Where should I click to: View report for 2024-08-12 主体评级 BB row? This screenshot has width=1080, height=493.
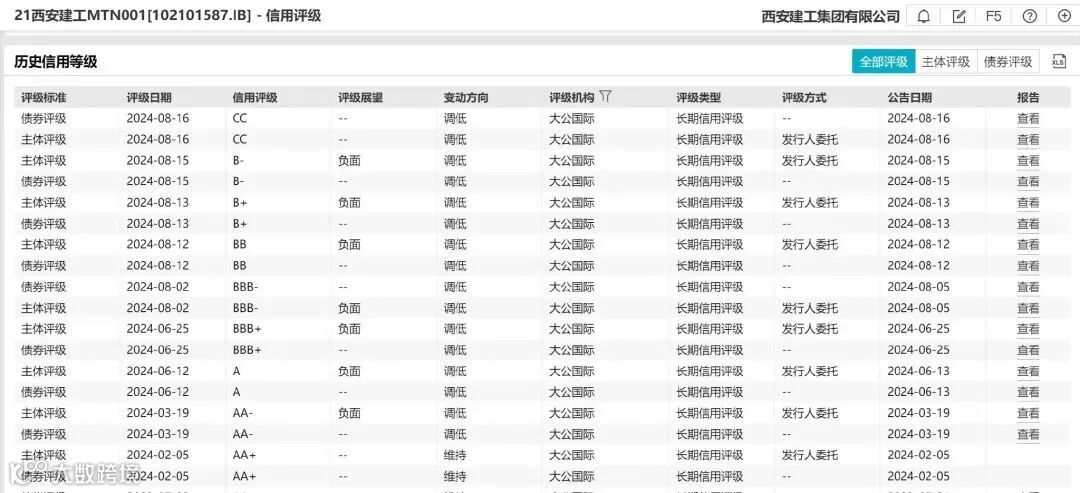tap(1028, 244)
